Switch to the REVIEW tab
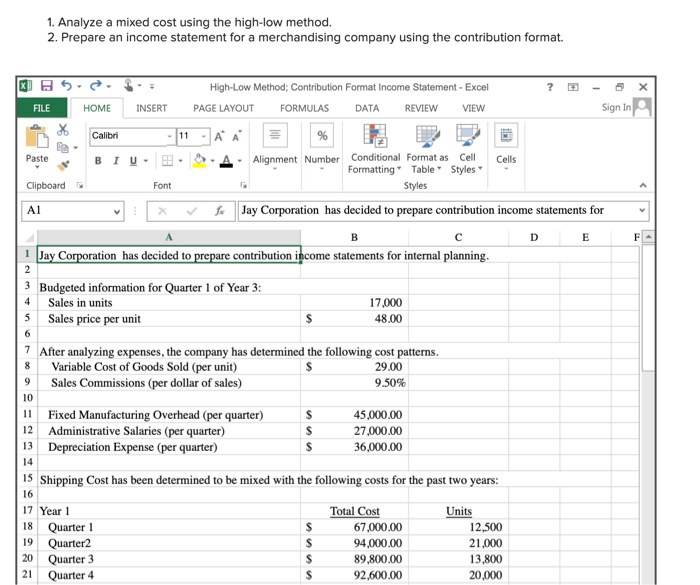Image resolution: width=700 pixels, height=585 pixels. coord(421,108)
